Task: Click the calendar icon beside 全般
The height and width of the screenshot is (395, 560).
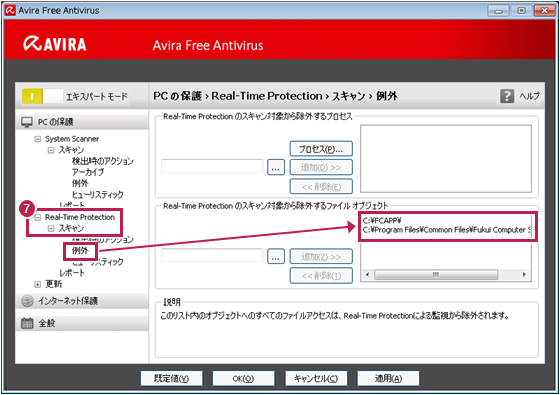Action: (x=27, y=323)
